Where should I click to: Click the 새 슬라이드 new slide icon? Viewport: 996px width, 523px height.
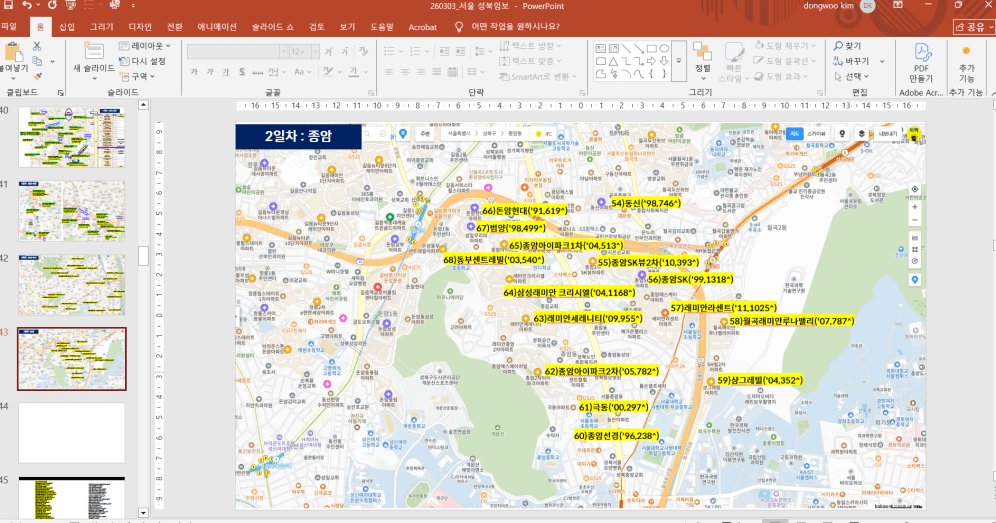click(93, 54)
